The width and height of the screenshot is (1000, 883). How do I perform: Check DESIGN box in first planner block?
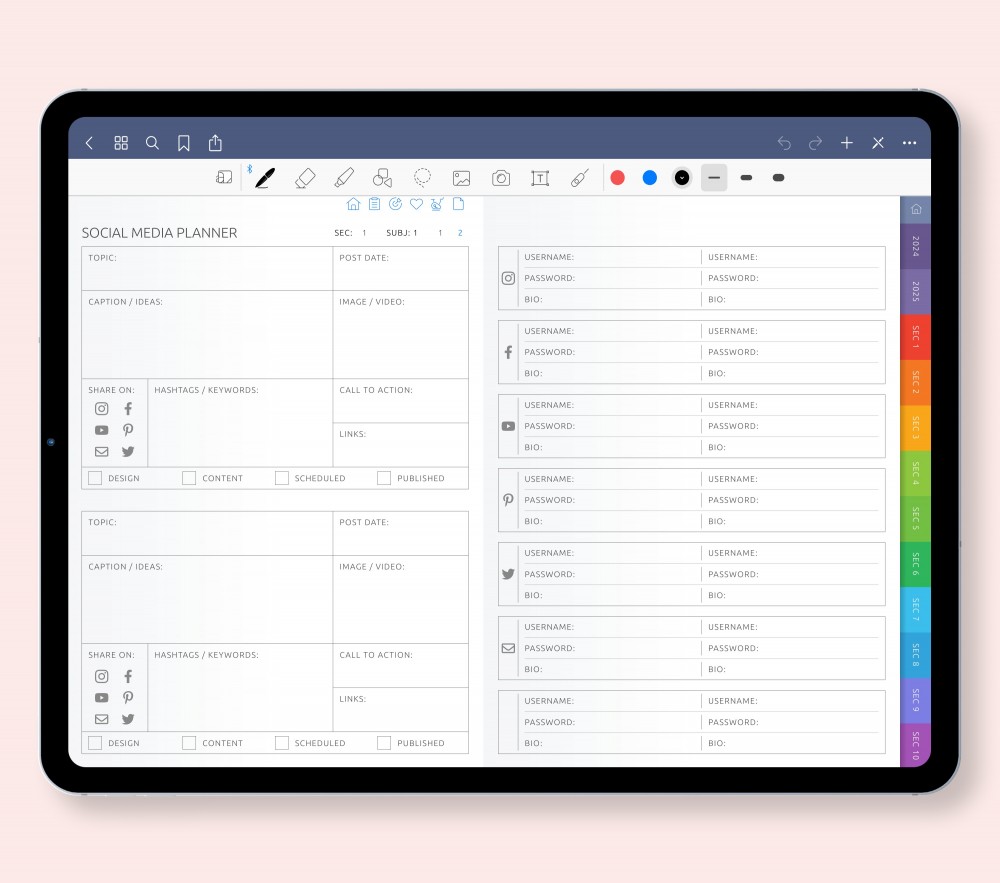(95, 478)
